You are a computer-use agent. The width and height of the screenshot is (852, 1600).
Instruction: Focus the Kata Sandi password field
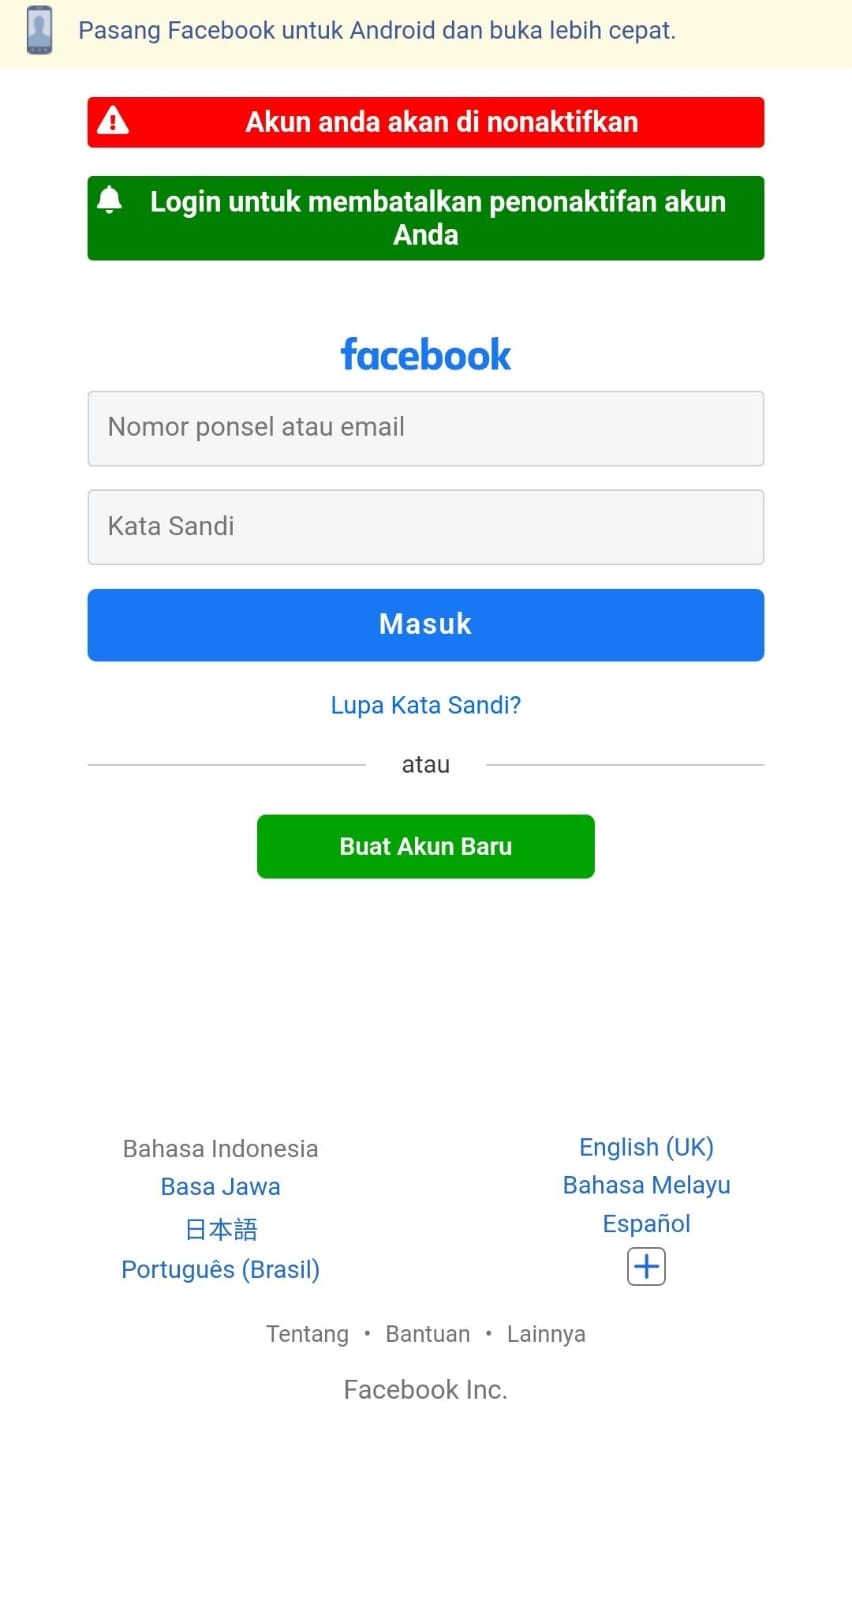pos(426,527)
